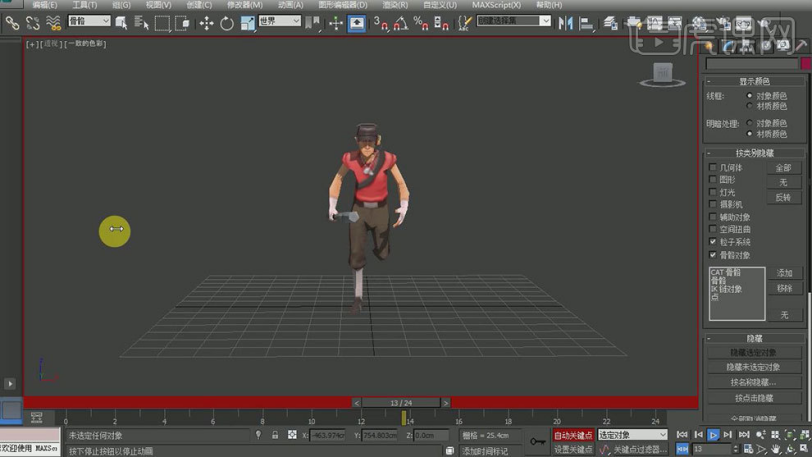Click the Time Configuration icon
Image resolution: width=812 pixels, height=457 pixels.
coord(748,449)
